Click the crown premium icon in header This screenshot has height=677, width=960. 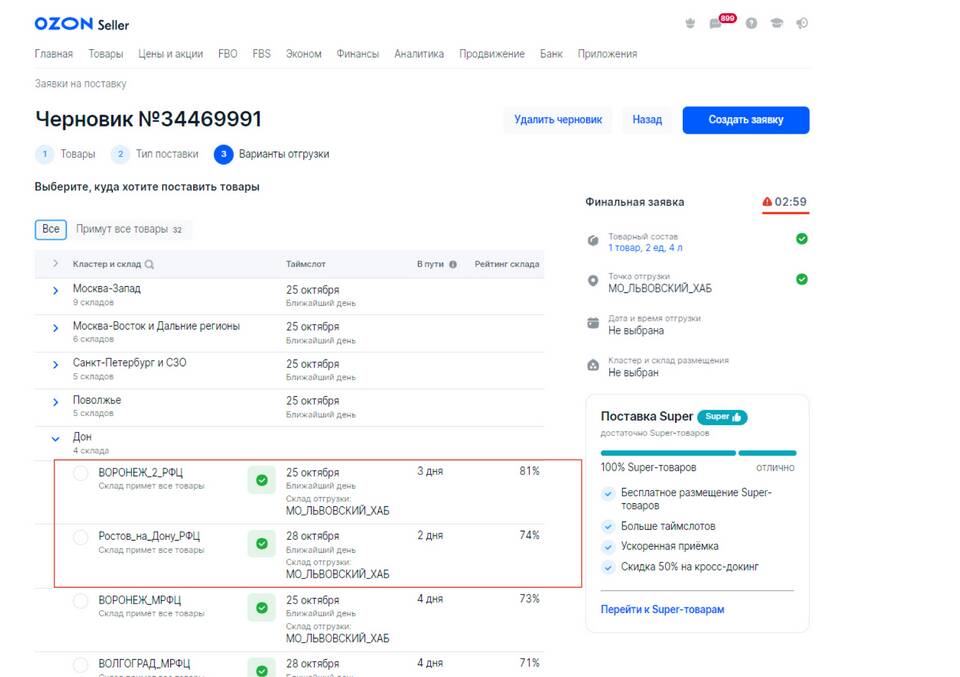point(690,24)
